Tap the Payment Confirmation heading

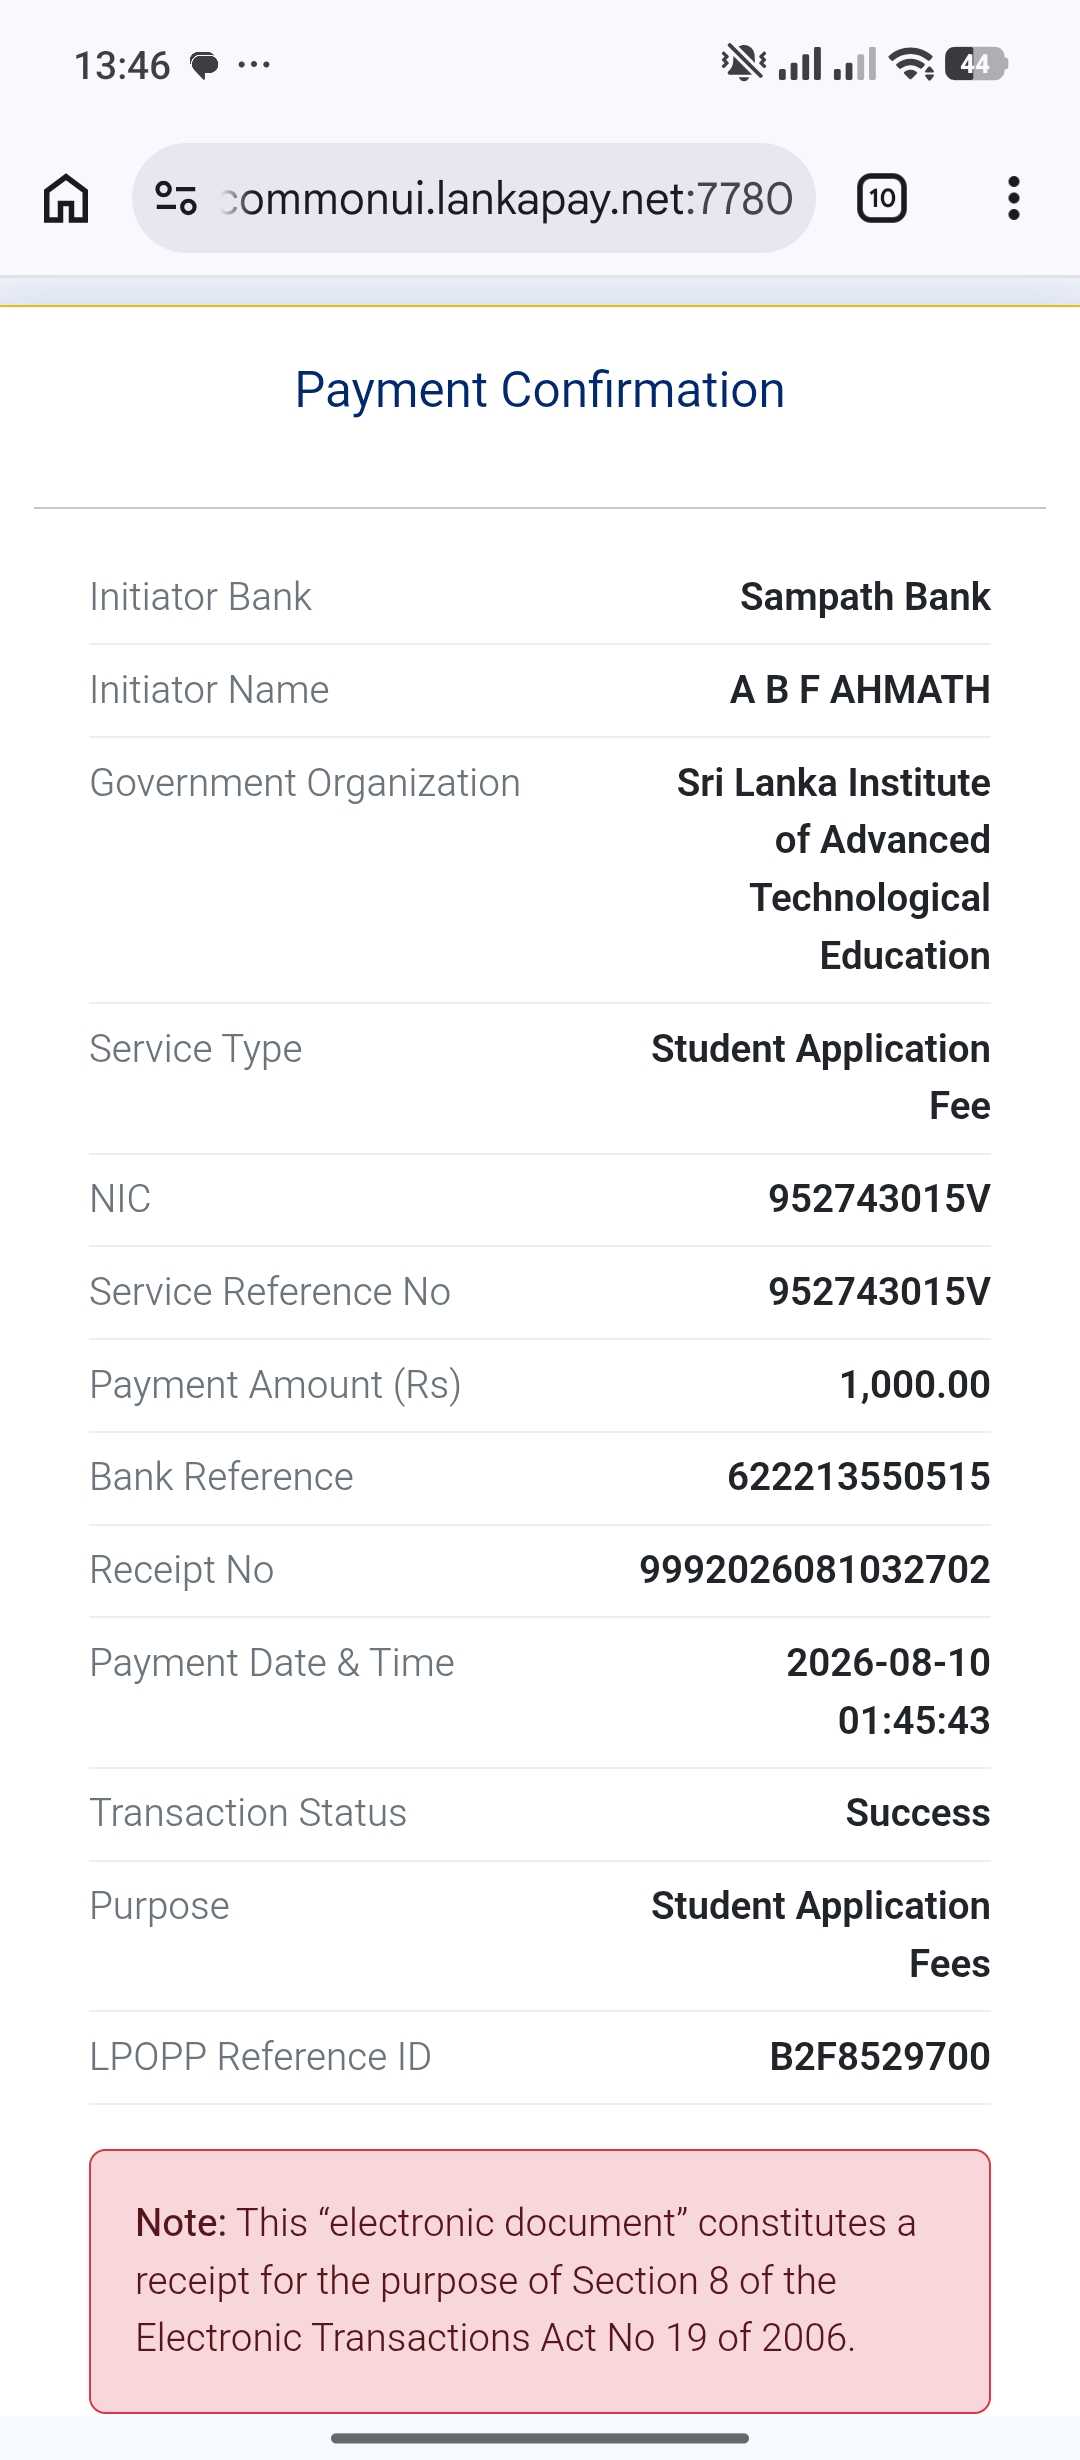[540, 390]
